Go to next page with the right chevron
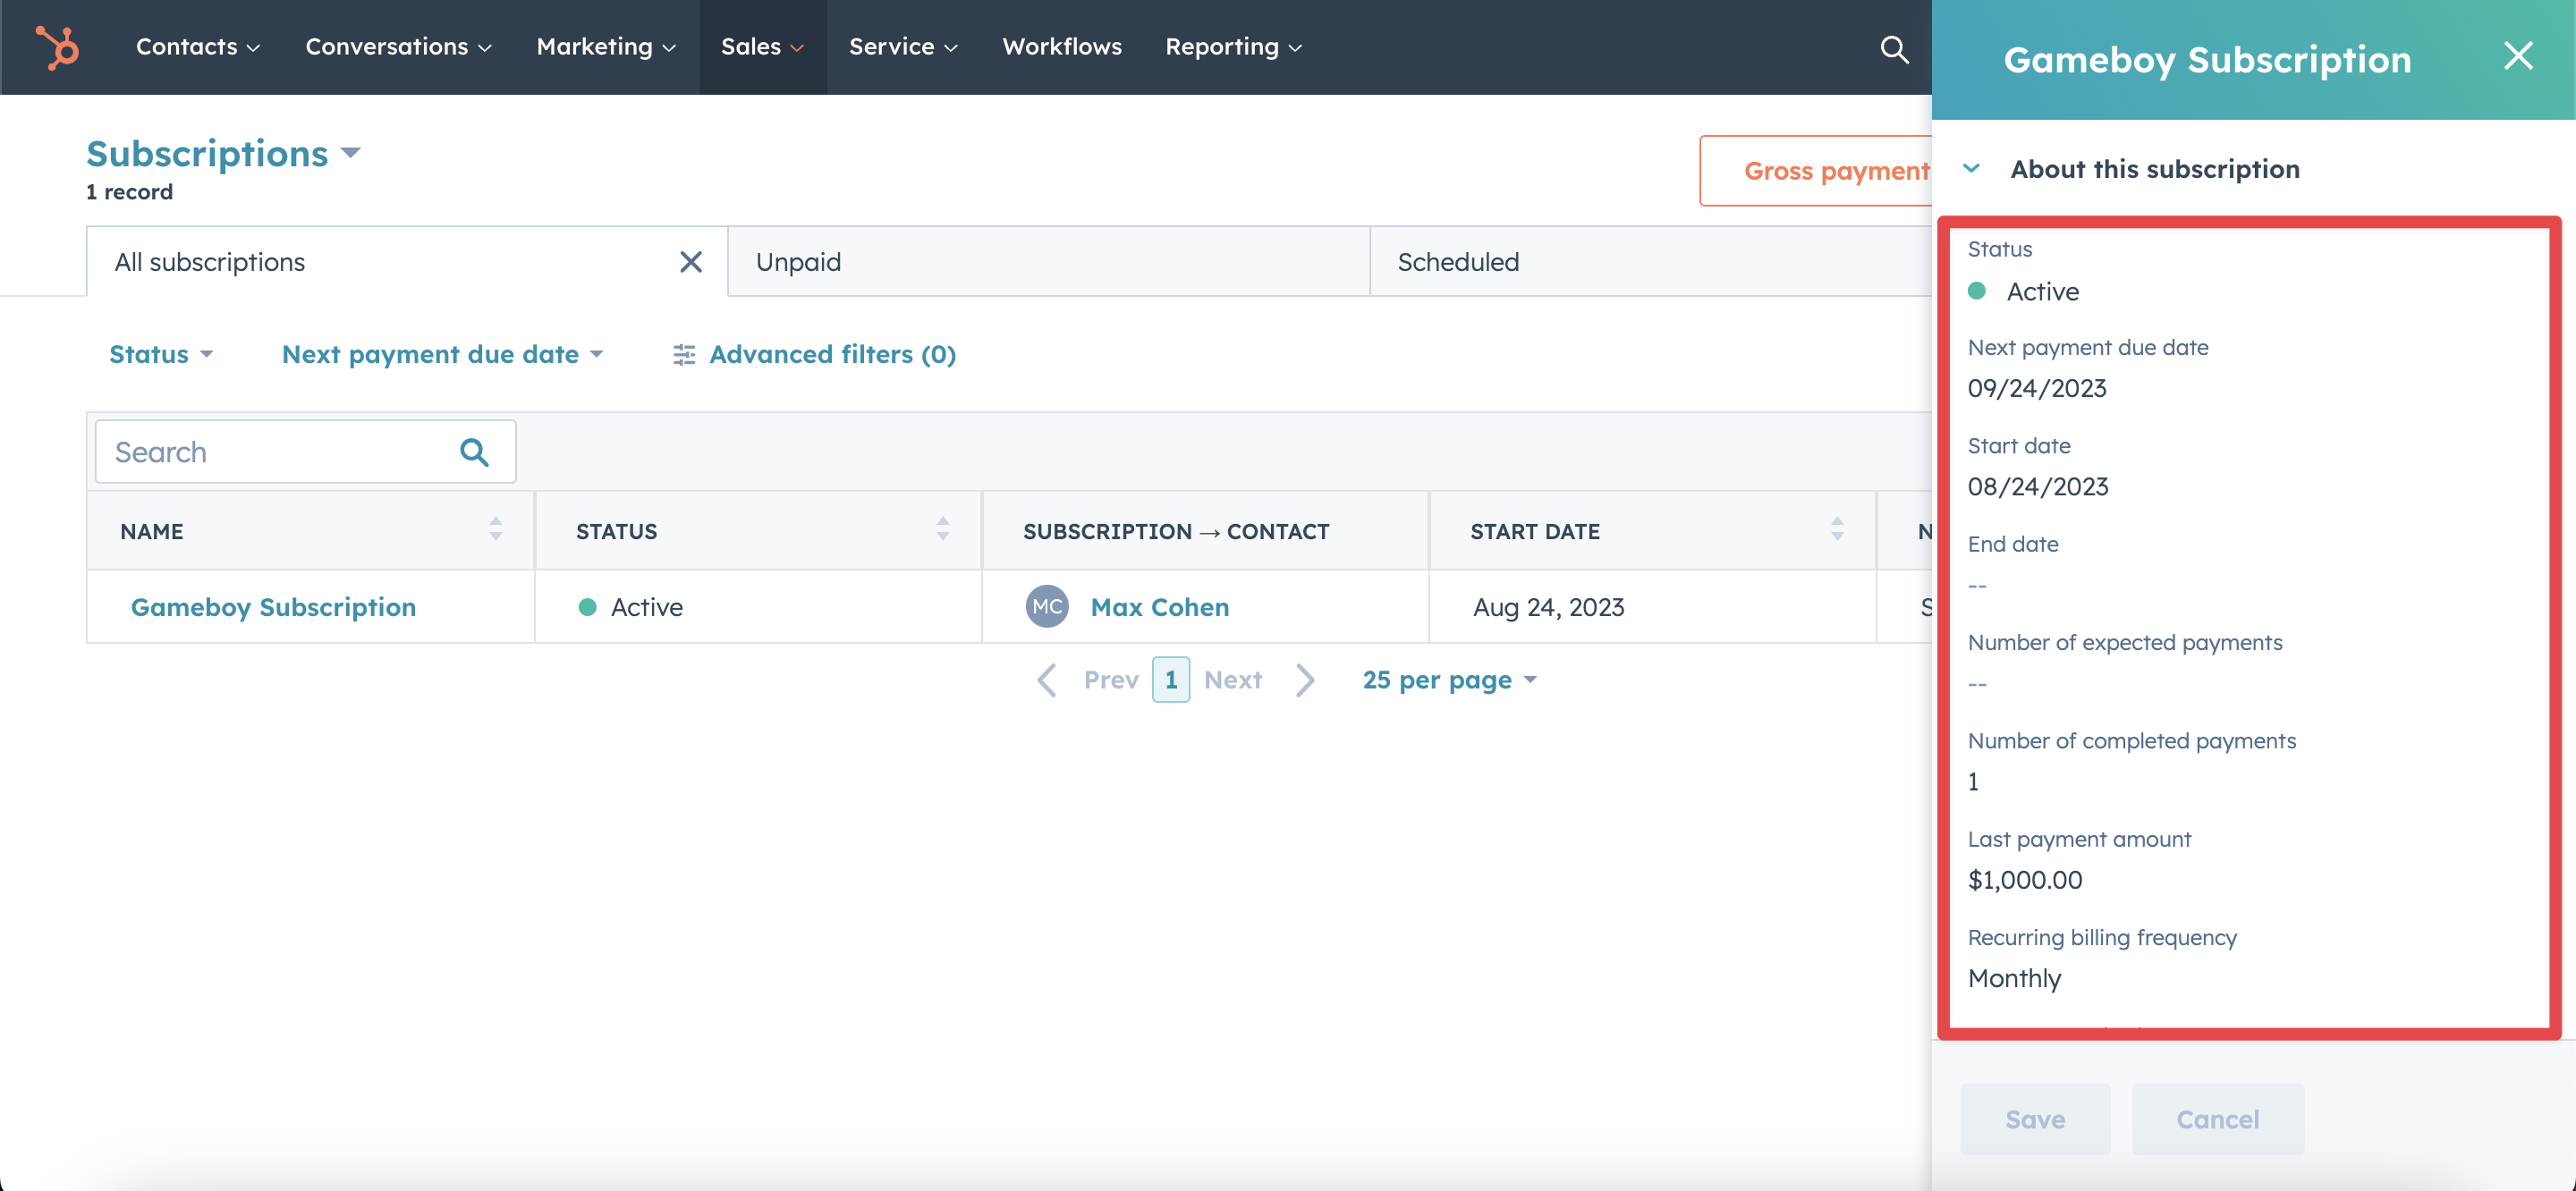Screen dimensions: 2576x1191 1305,679
